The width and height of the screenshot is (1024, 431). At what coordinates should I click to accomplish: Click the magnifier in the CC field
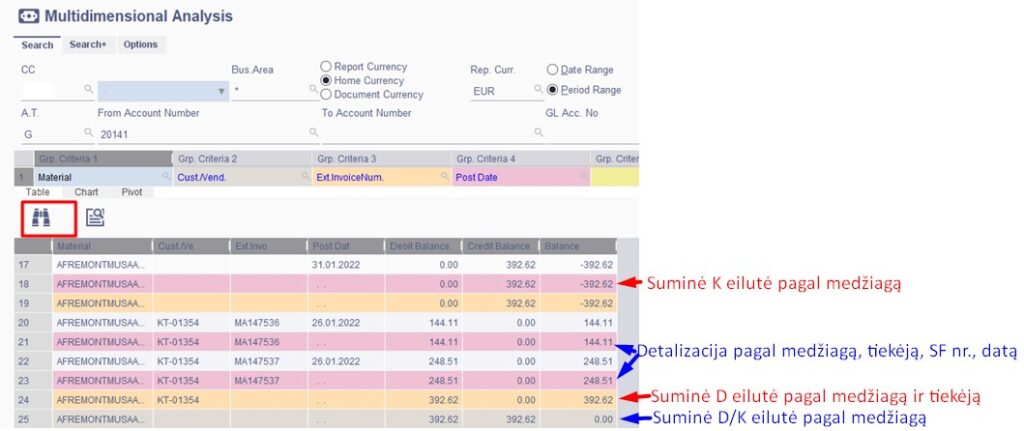[88, 90]
